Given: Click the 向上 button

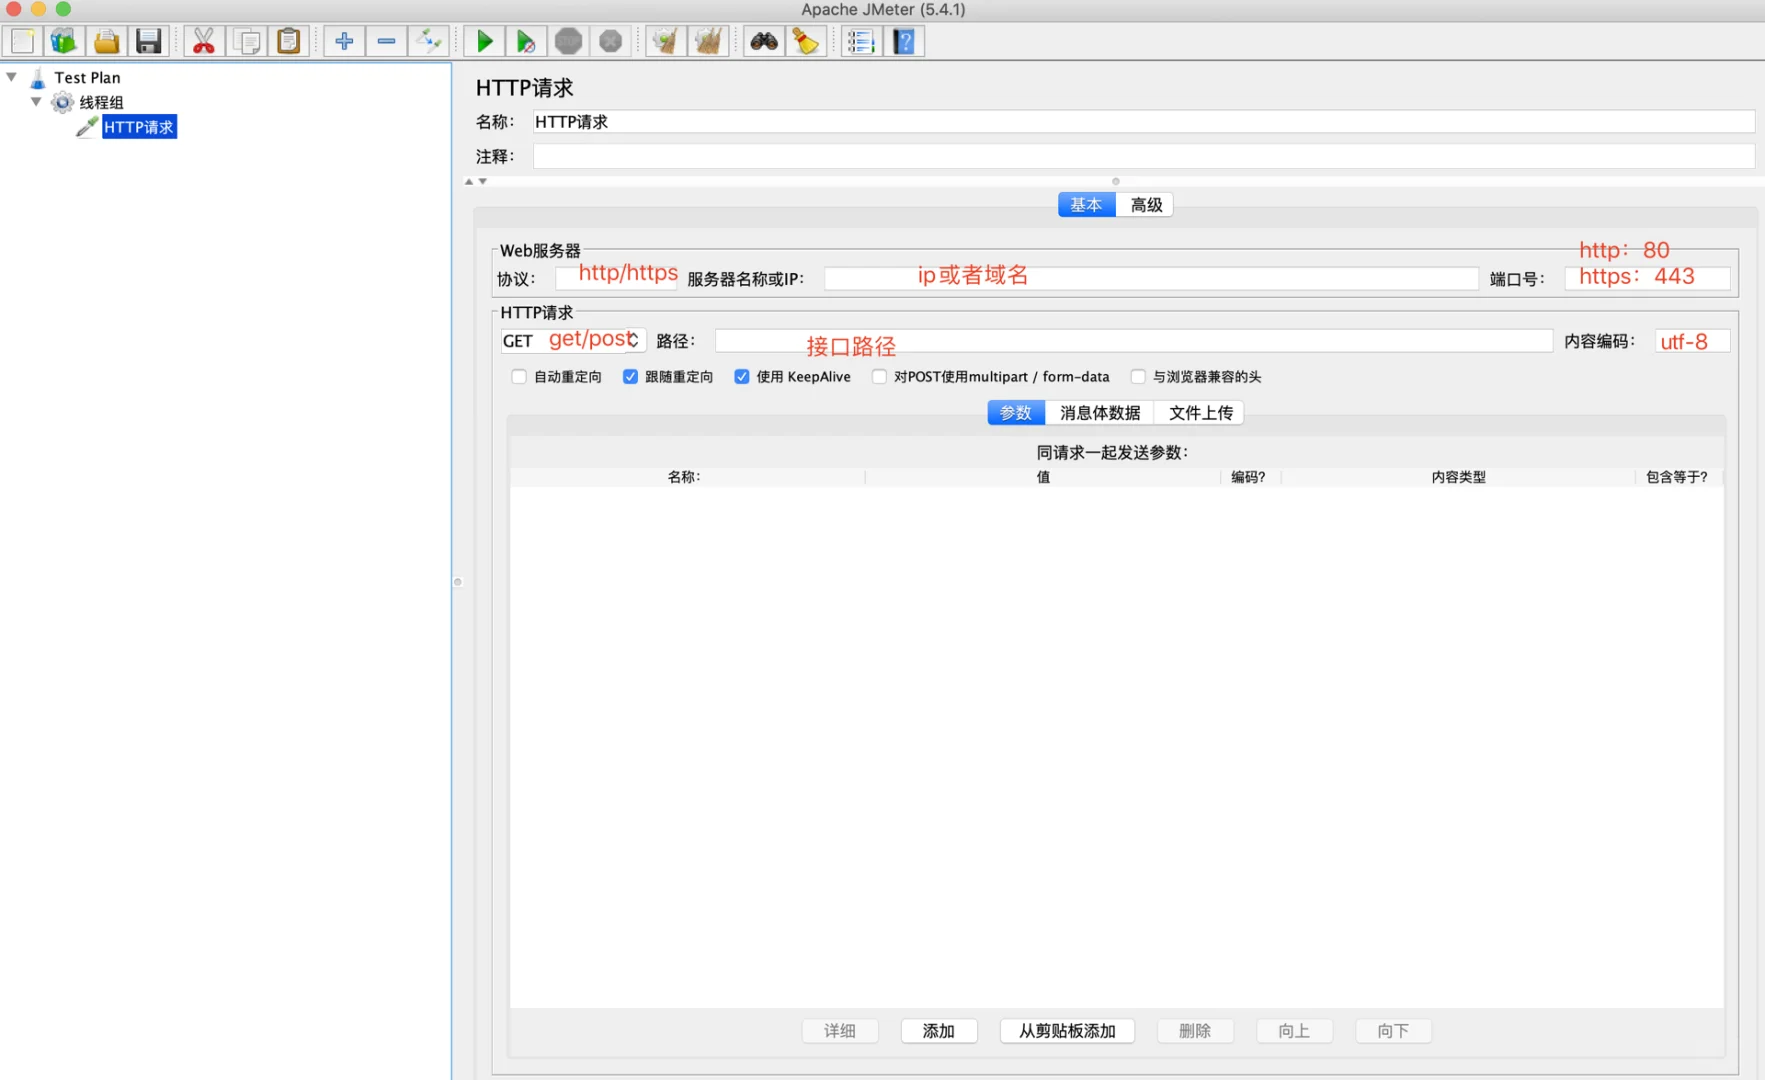Looking at the screenshot, I should coord(1294,1031).
